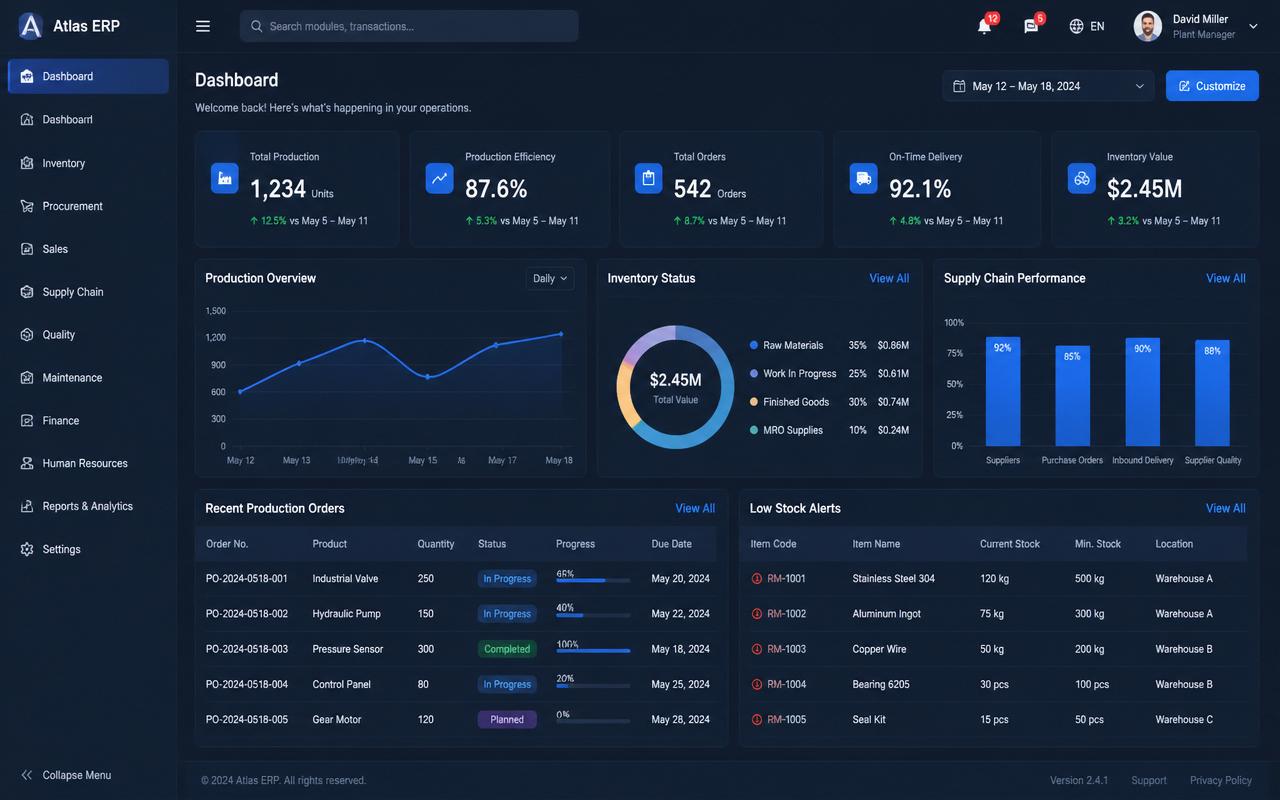
Task: Click the Production Efficiency trend icon
Action: (440, 178)
